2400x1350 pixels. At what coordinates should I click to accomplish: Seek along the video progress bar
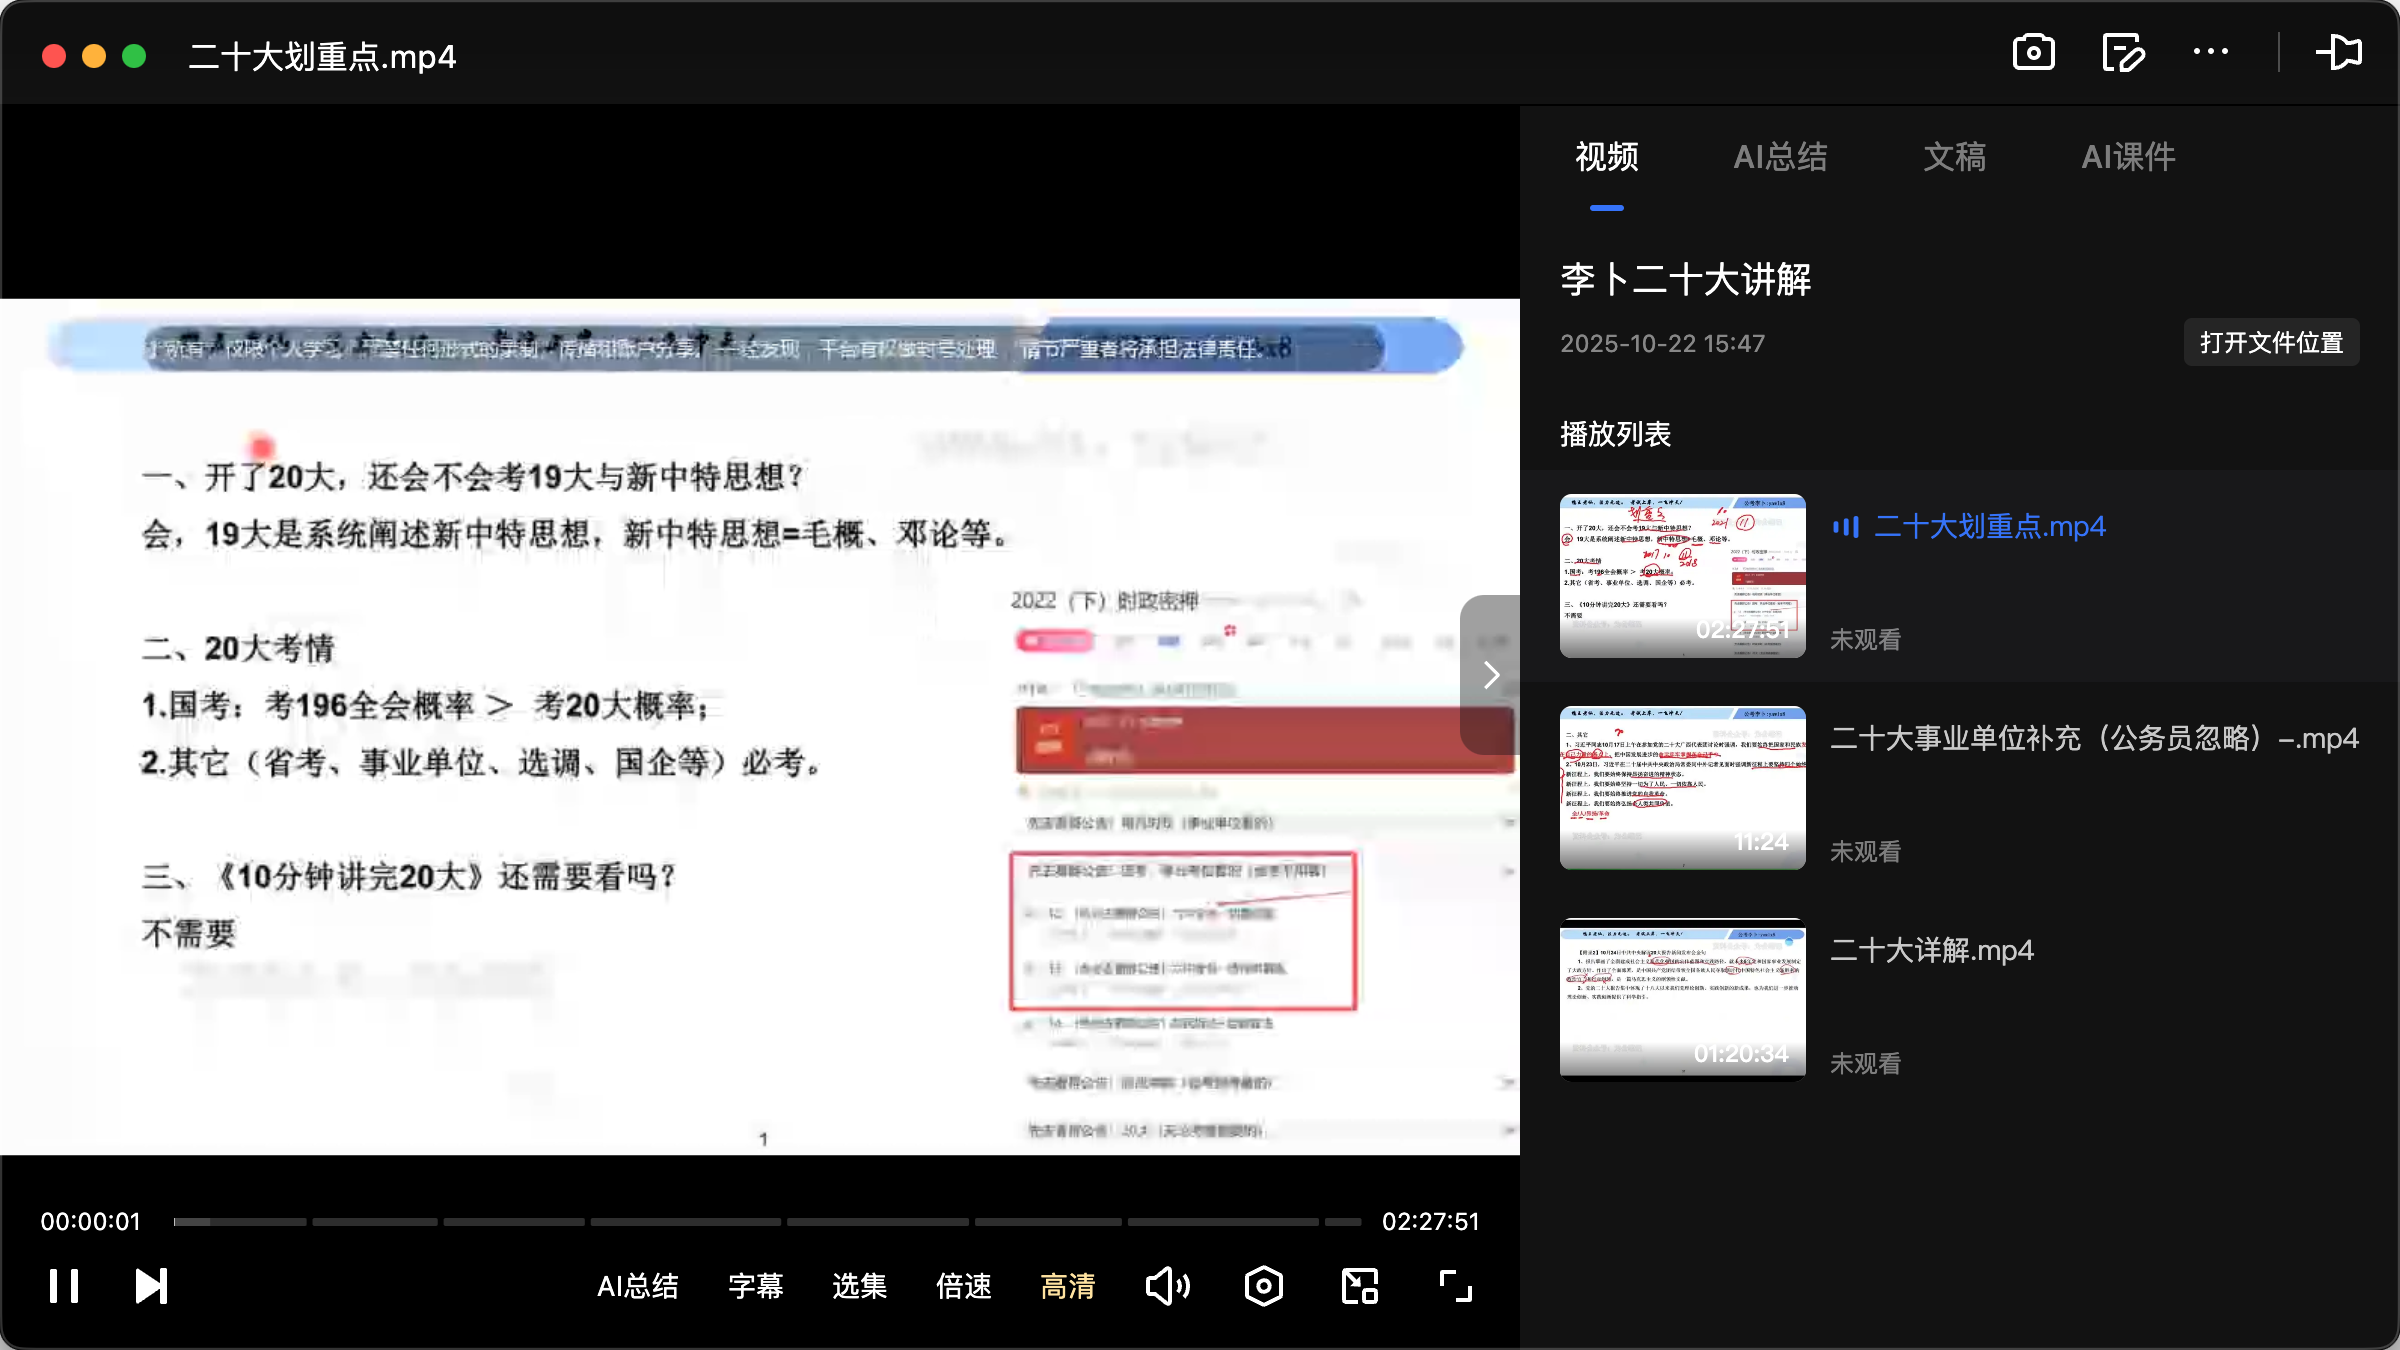764,1220
